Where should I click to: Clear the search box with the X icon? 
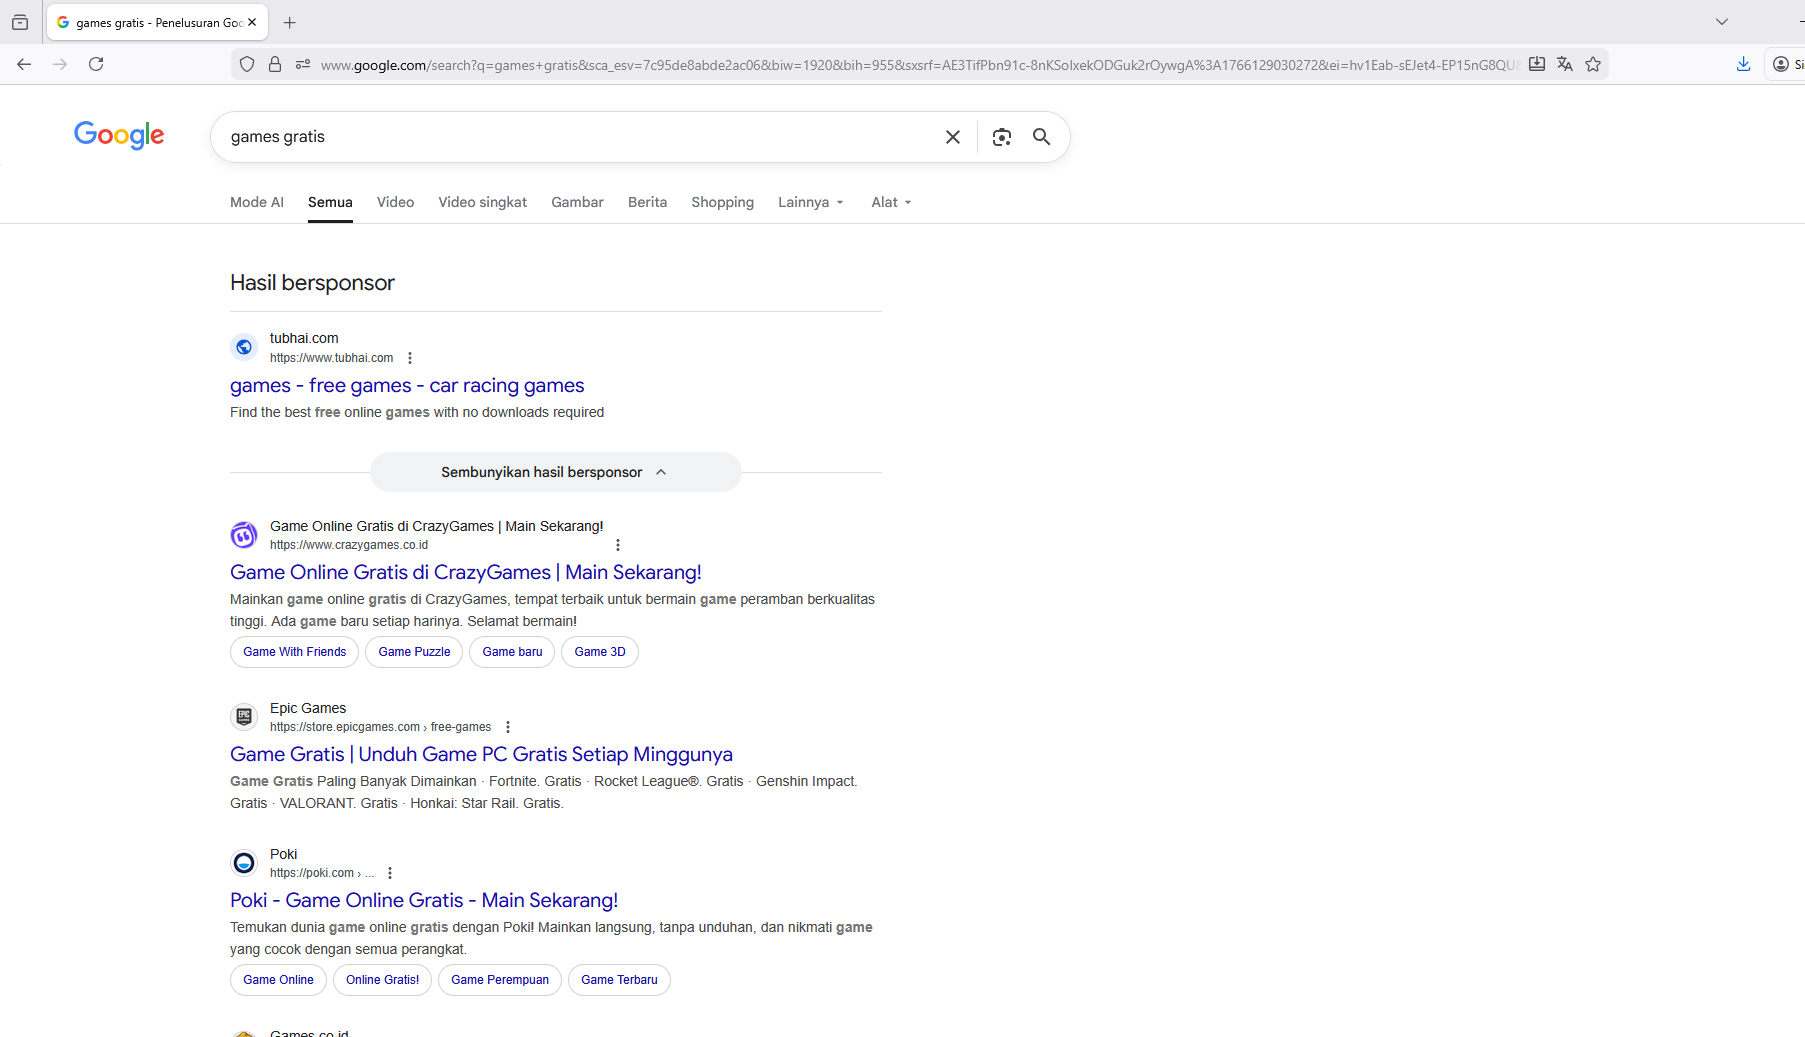pos(952,137)
